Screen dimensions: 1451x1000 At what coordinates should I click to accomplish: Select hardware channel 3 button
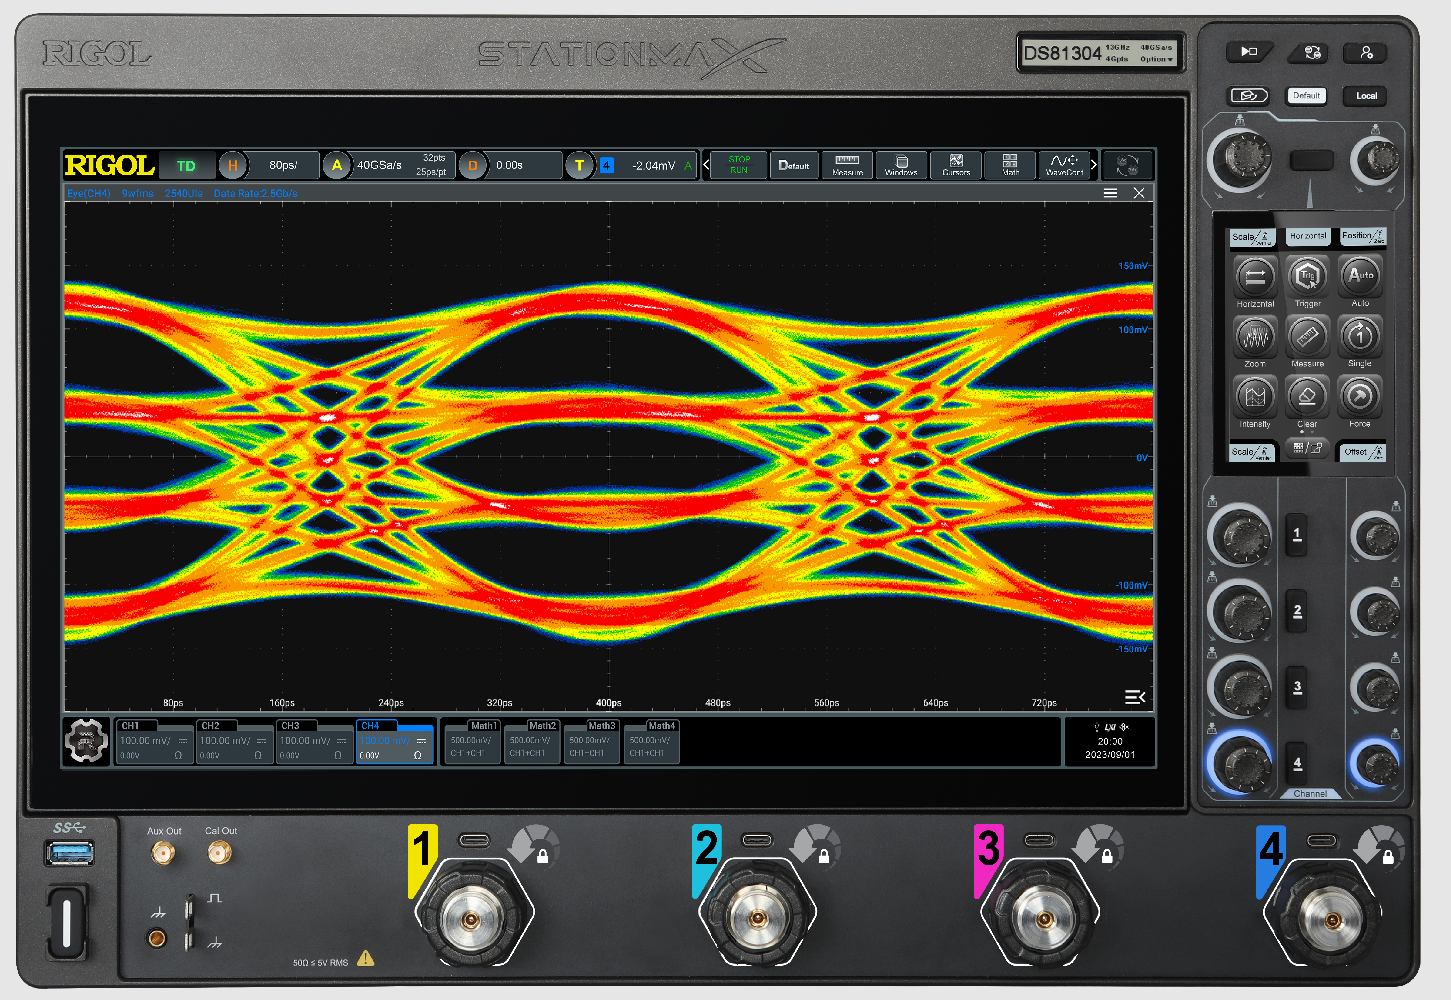point(1297,687)
